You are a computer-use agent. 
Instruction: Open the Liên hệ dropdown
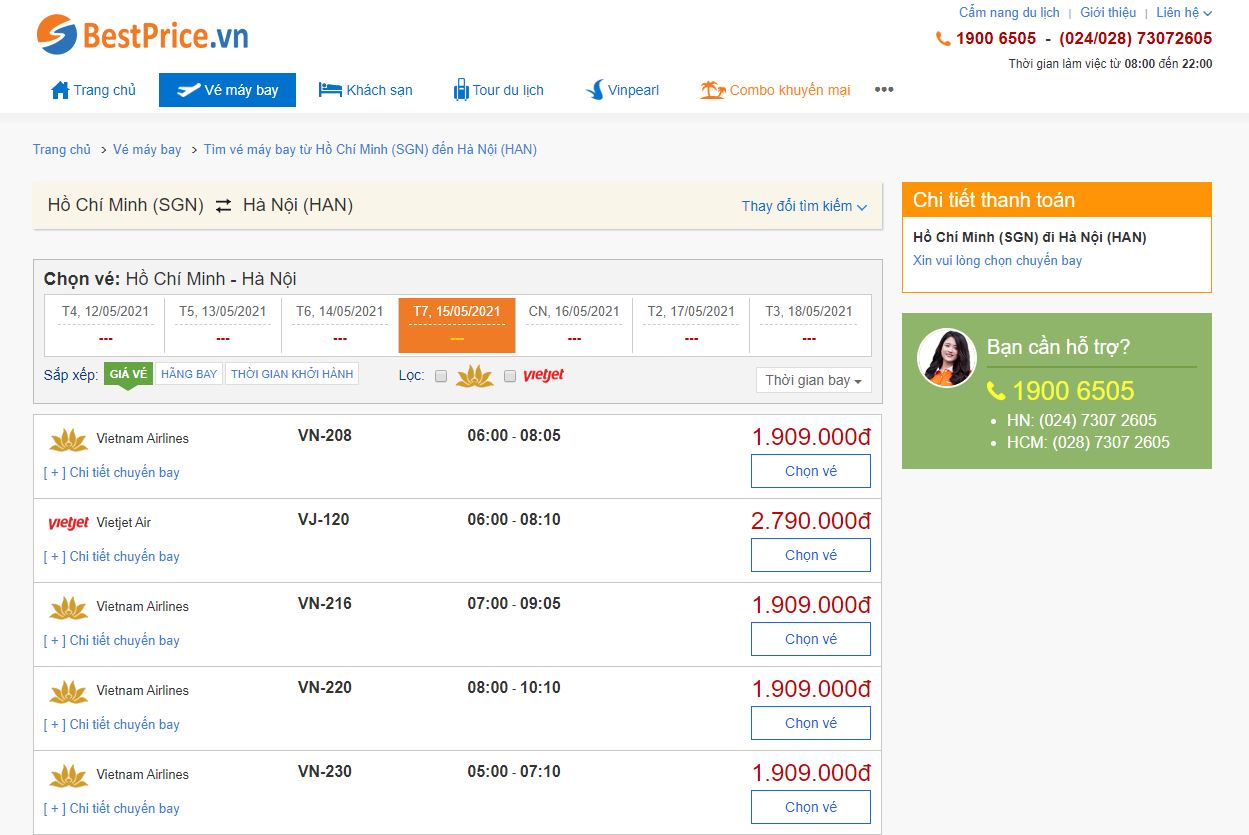tap(1184, 13)
